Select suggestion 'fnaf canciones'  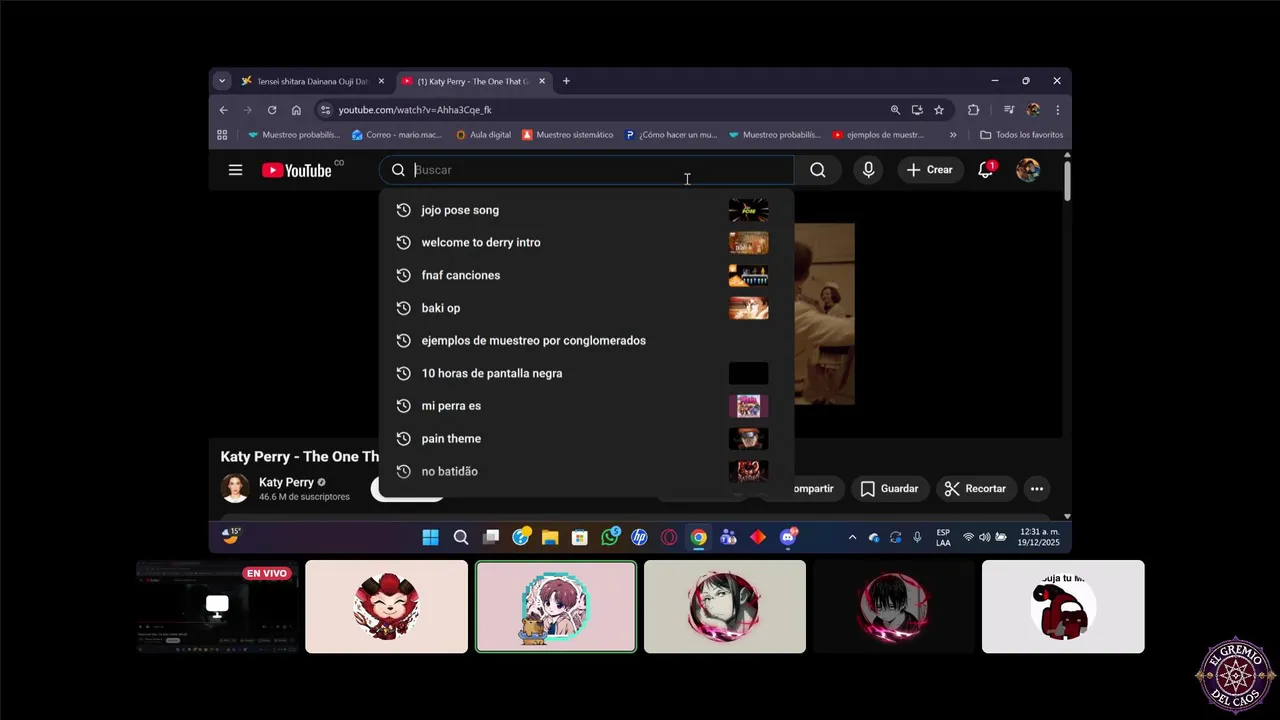point(586,275)
